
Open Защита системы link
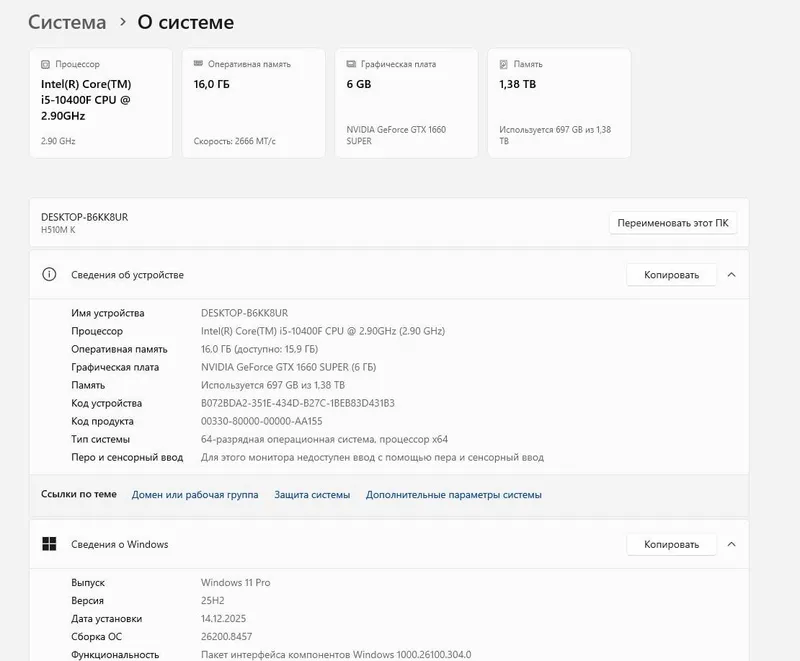pyautogui.click(x=312, y=495)
